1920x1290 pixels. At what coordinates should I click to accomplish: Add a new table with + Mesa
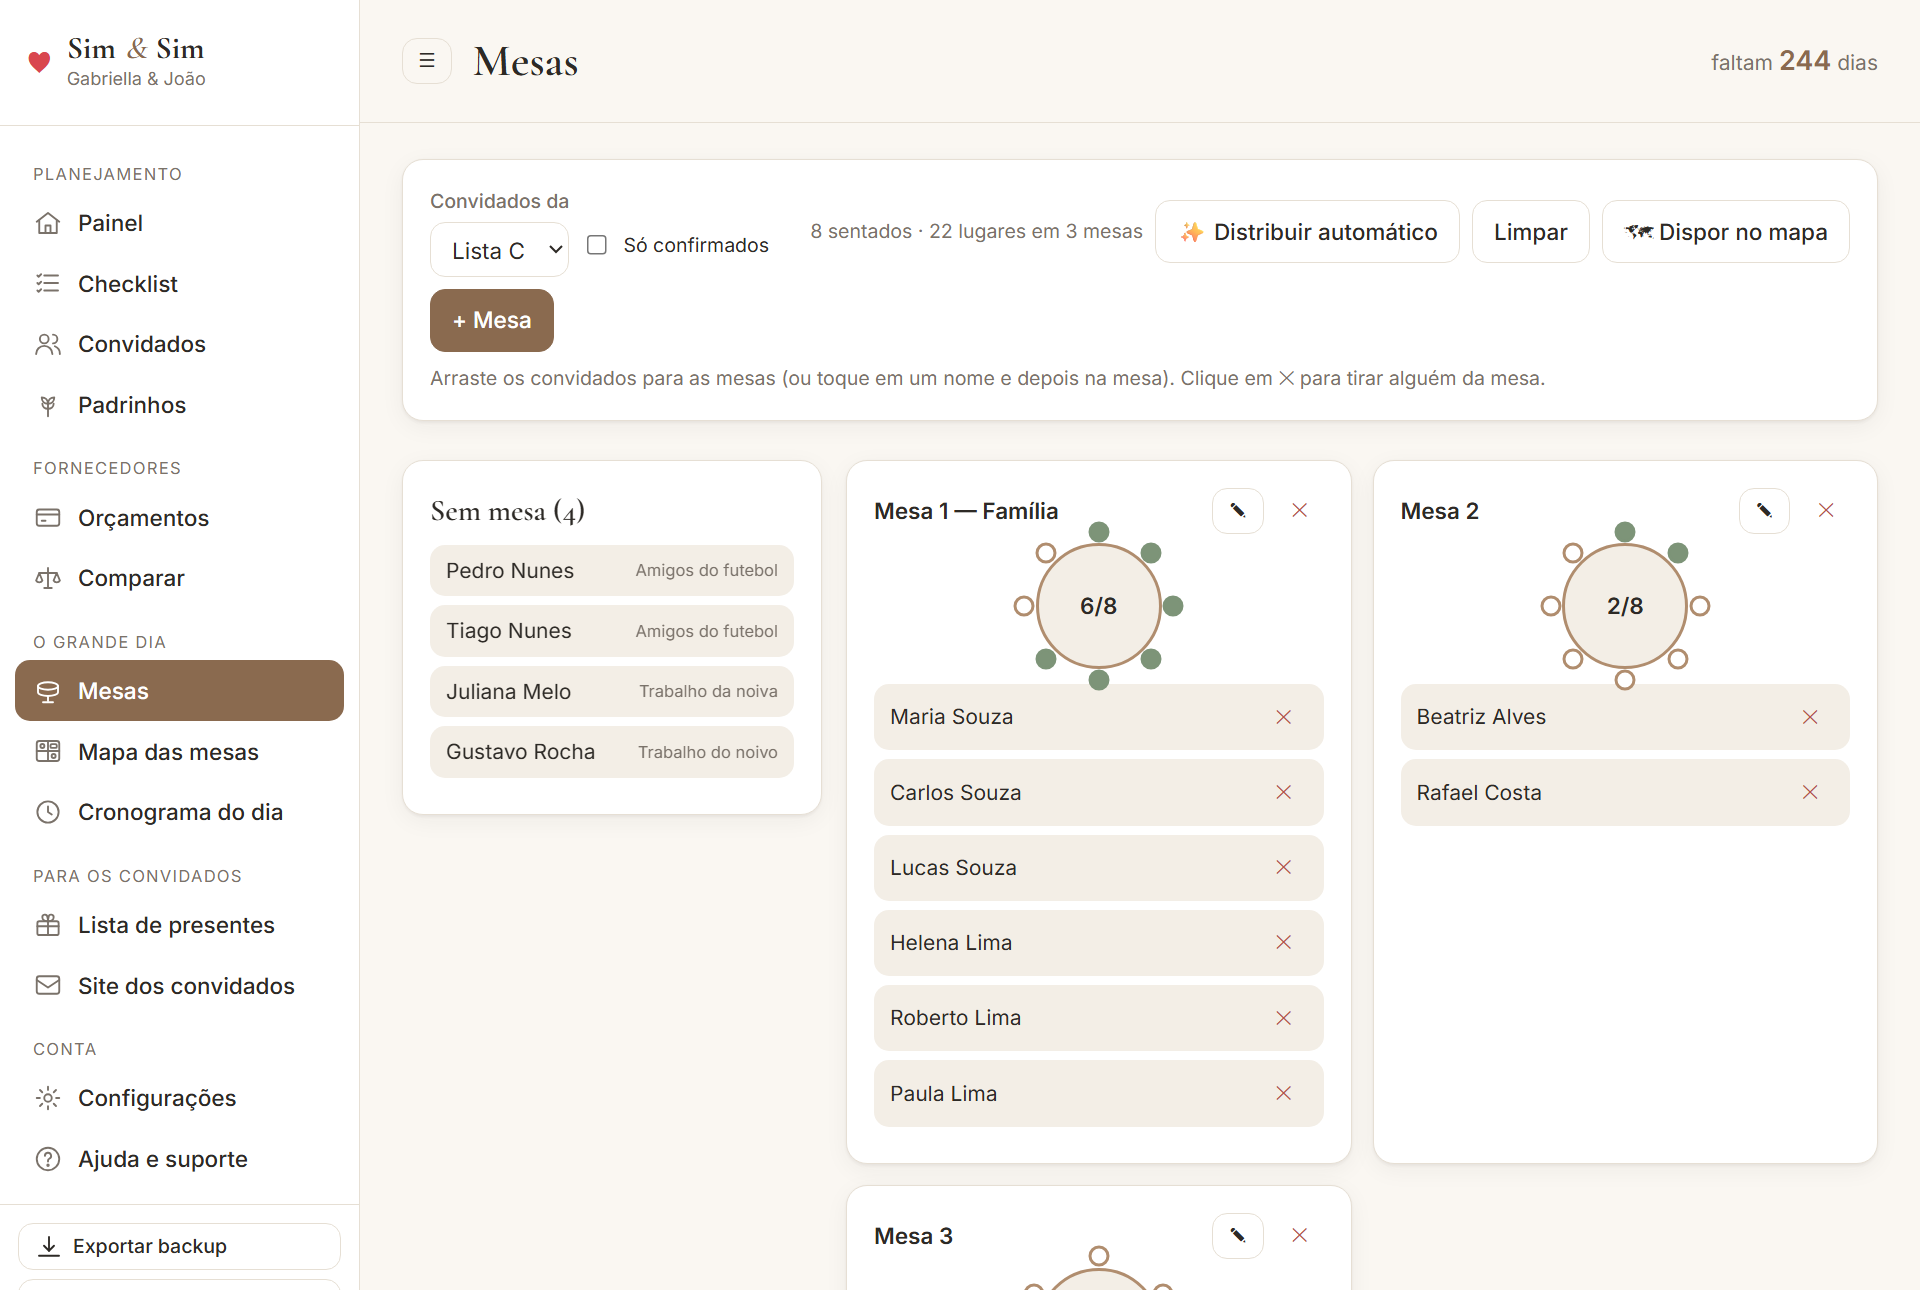click(492, 321)
